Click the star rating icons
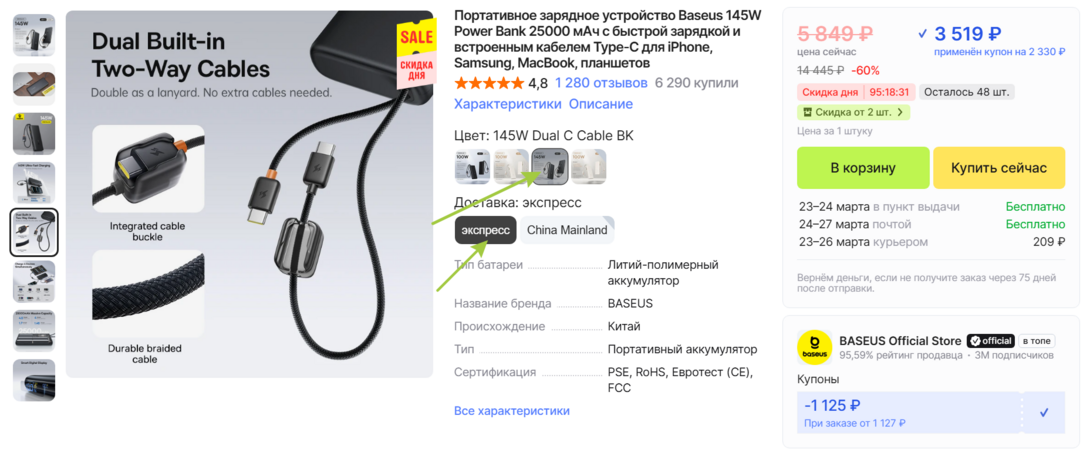Screen dimensions: 1090x463 point(489,83)
